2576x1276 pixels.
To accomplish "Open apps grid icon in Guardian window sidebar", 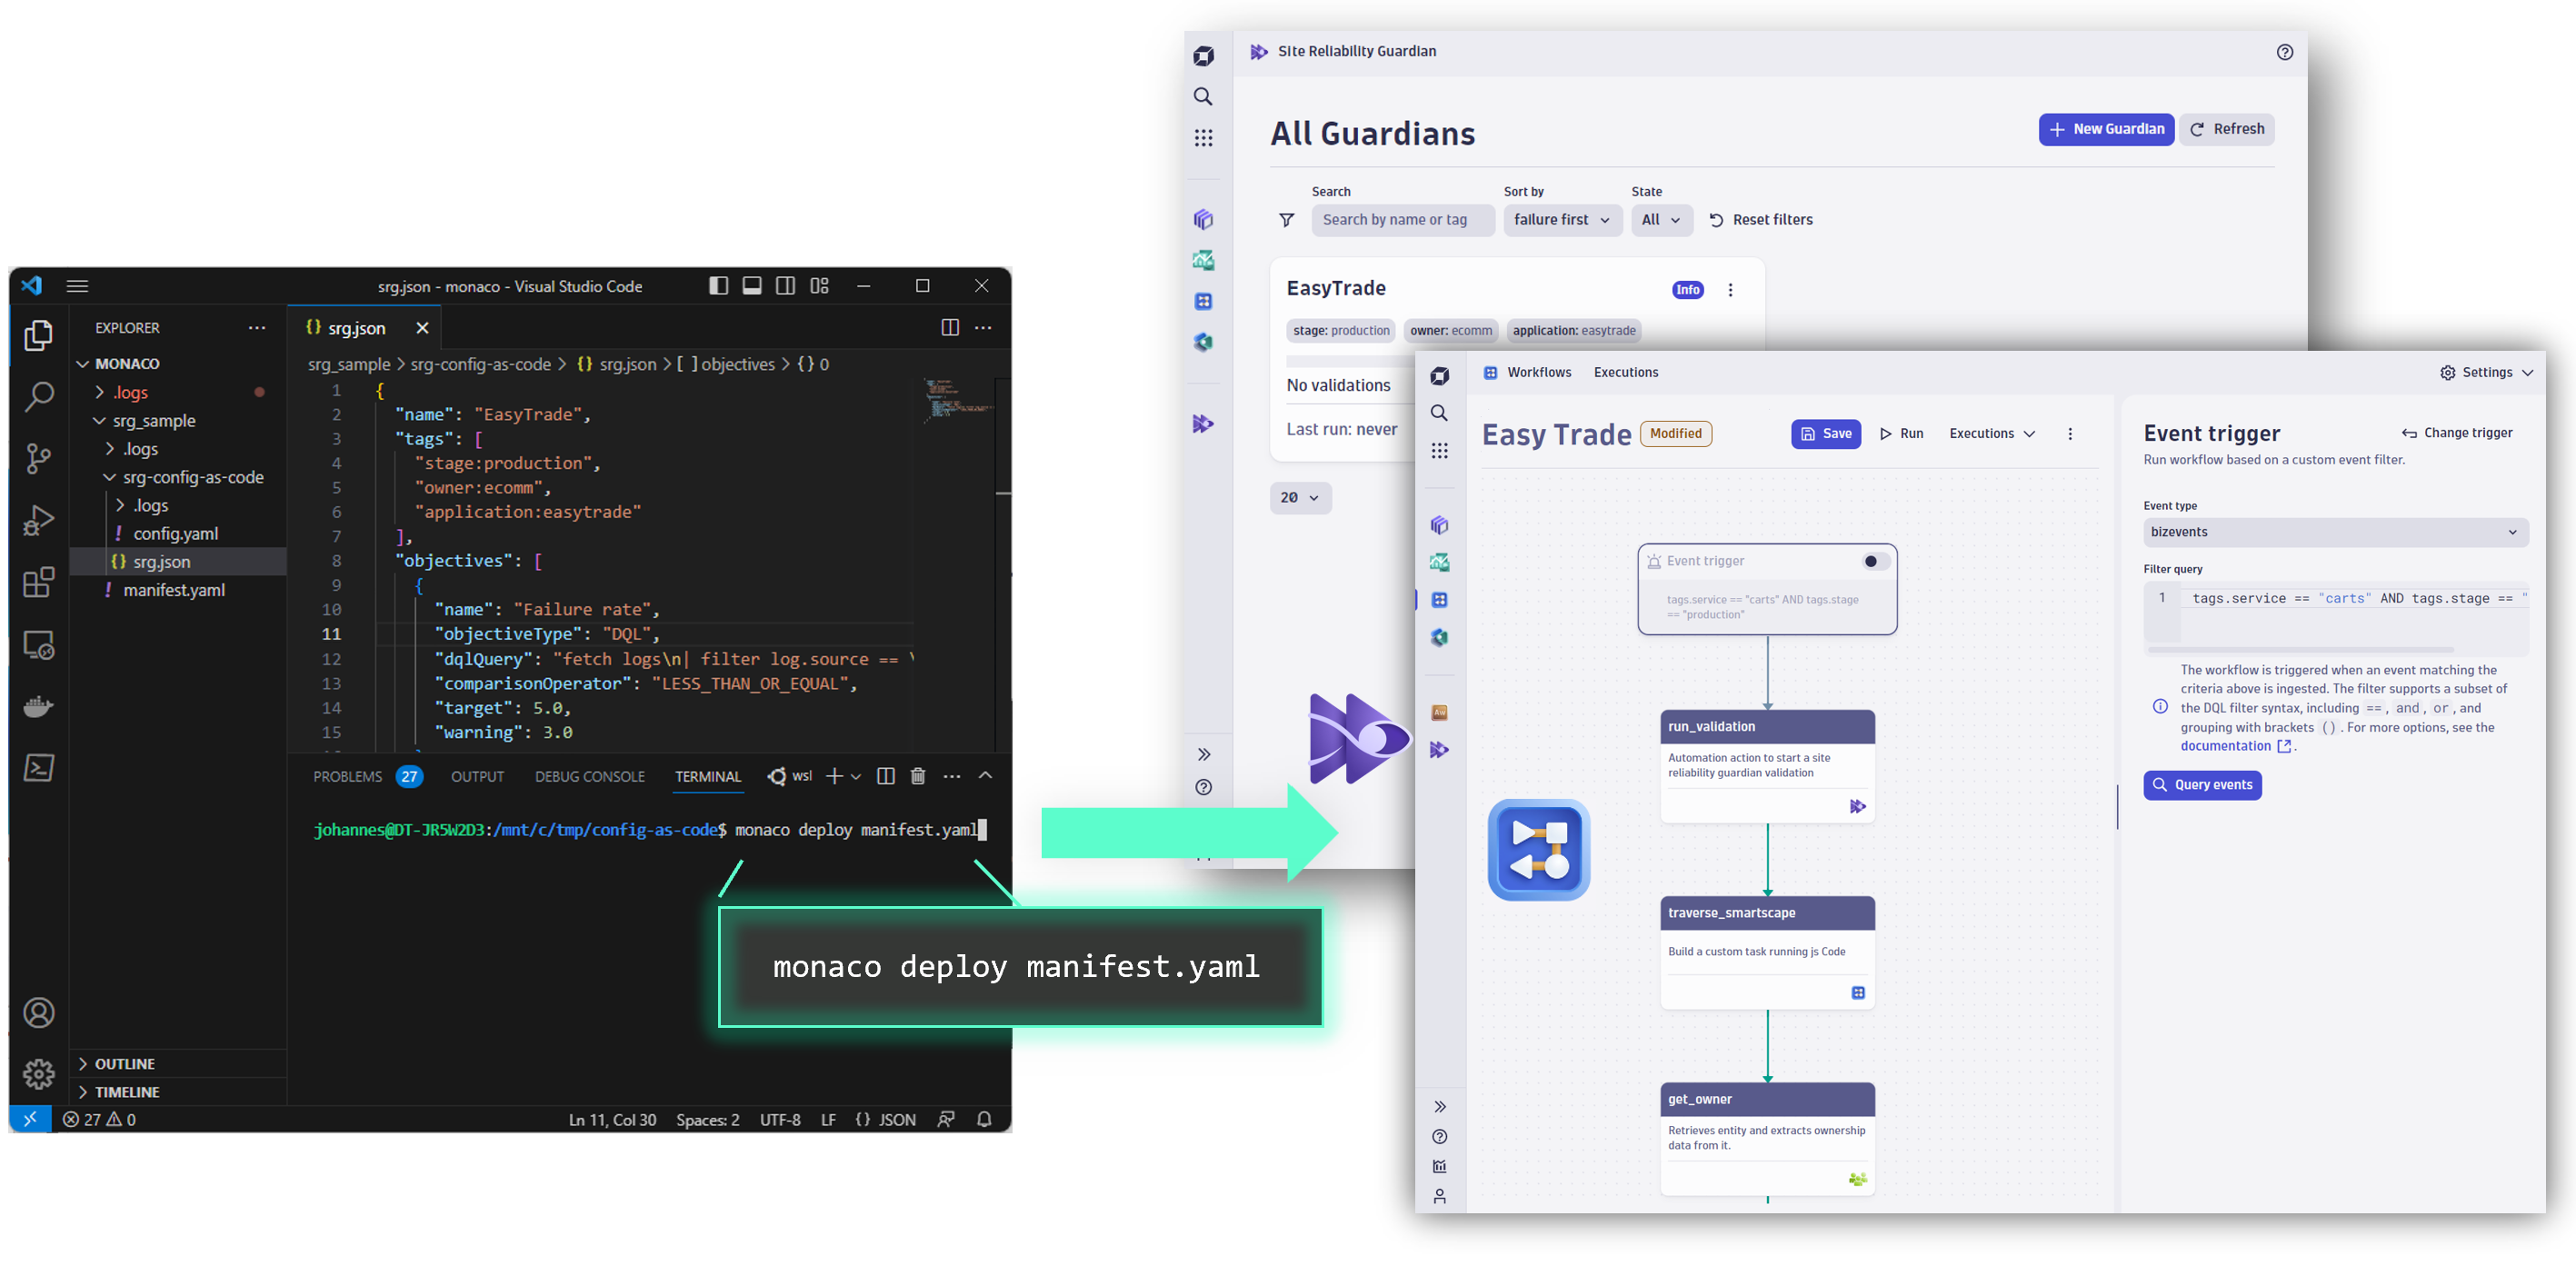I will (1203, 138).
